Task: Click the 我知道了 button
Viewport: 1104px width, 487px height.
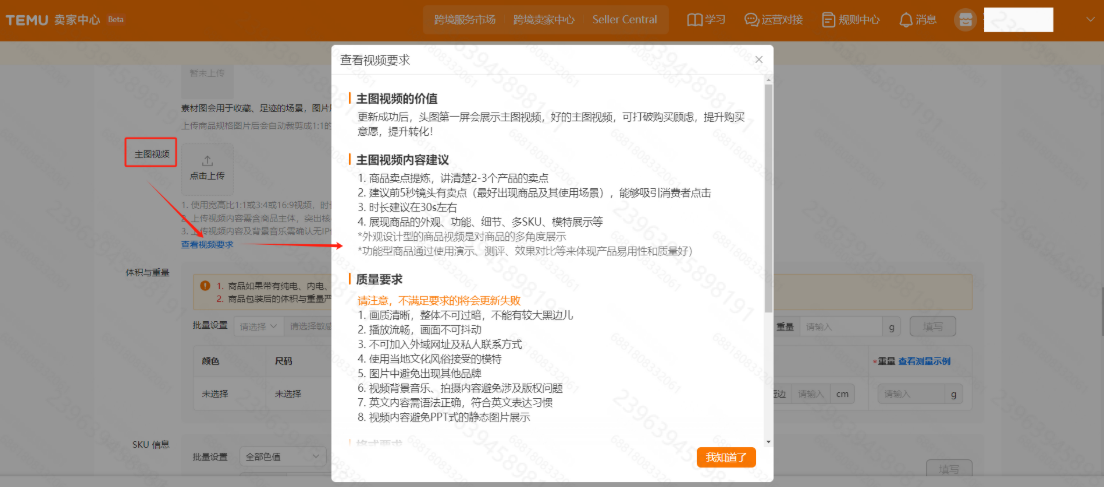Action: pos(727,457)
